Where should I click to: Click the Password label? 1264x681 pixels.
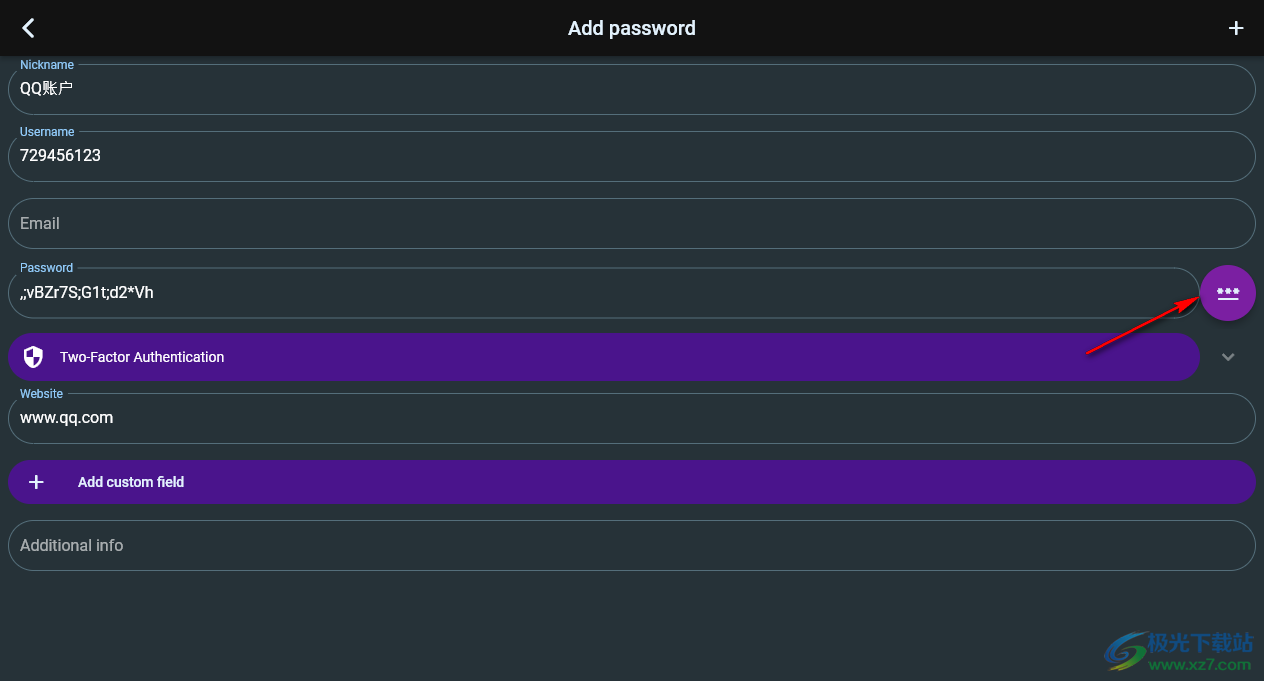(x=46, y=268)
